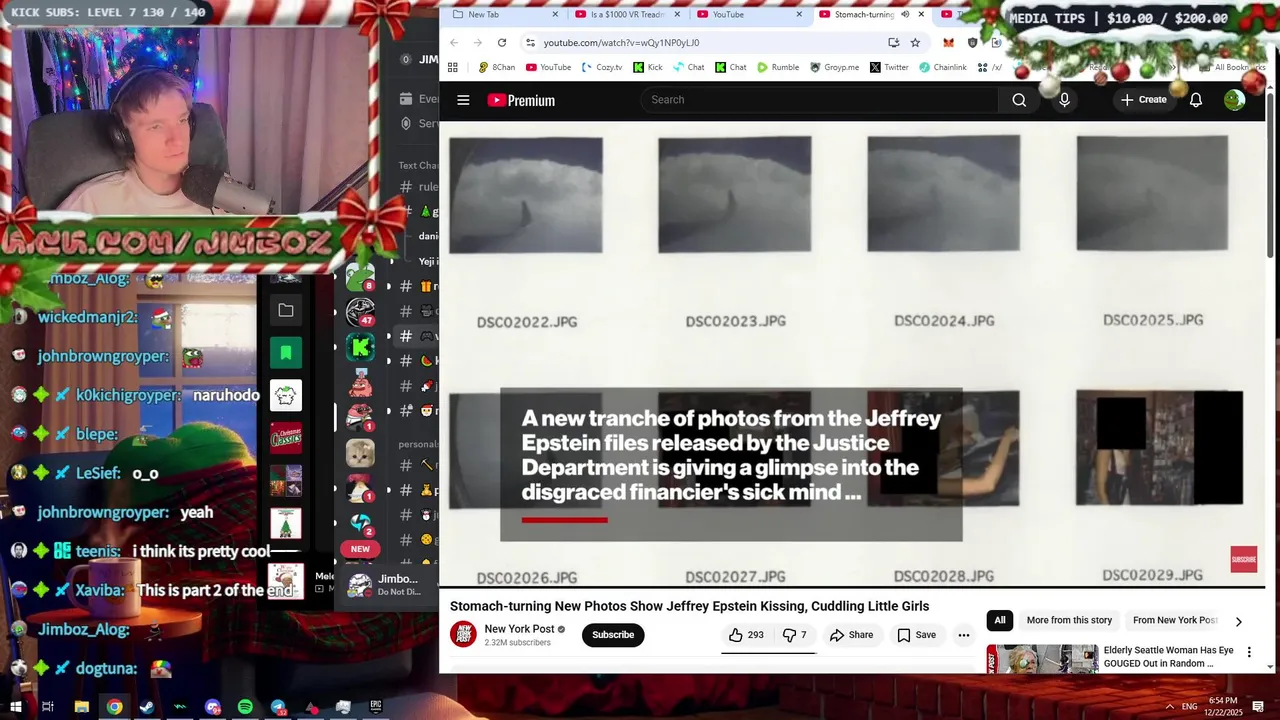This screenshot has height=720, width=1280.
Task: Click the ENG language indicator
Action: tap(1189, 706)
